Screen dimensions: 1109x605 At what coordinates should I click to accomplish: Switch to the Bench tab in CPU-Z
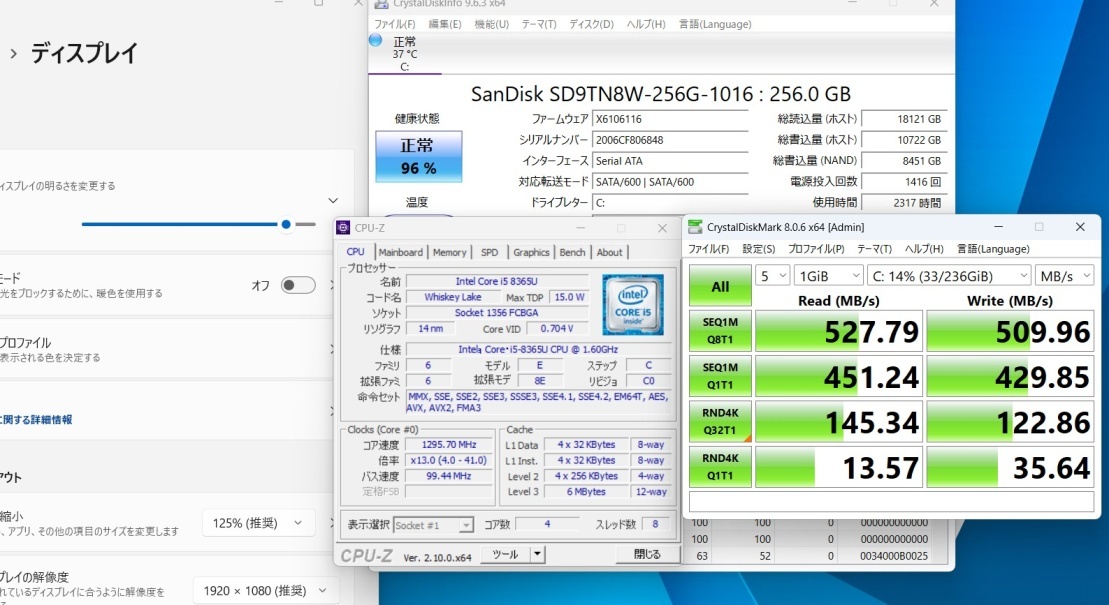572,252
